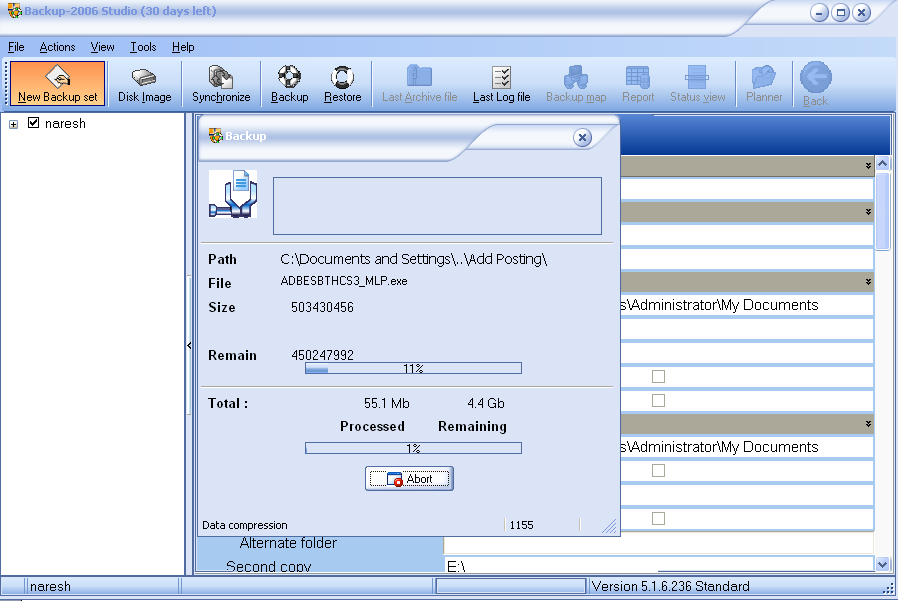Launch the Synchronize tool

click(x=221, y=84)
